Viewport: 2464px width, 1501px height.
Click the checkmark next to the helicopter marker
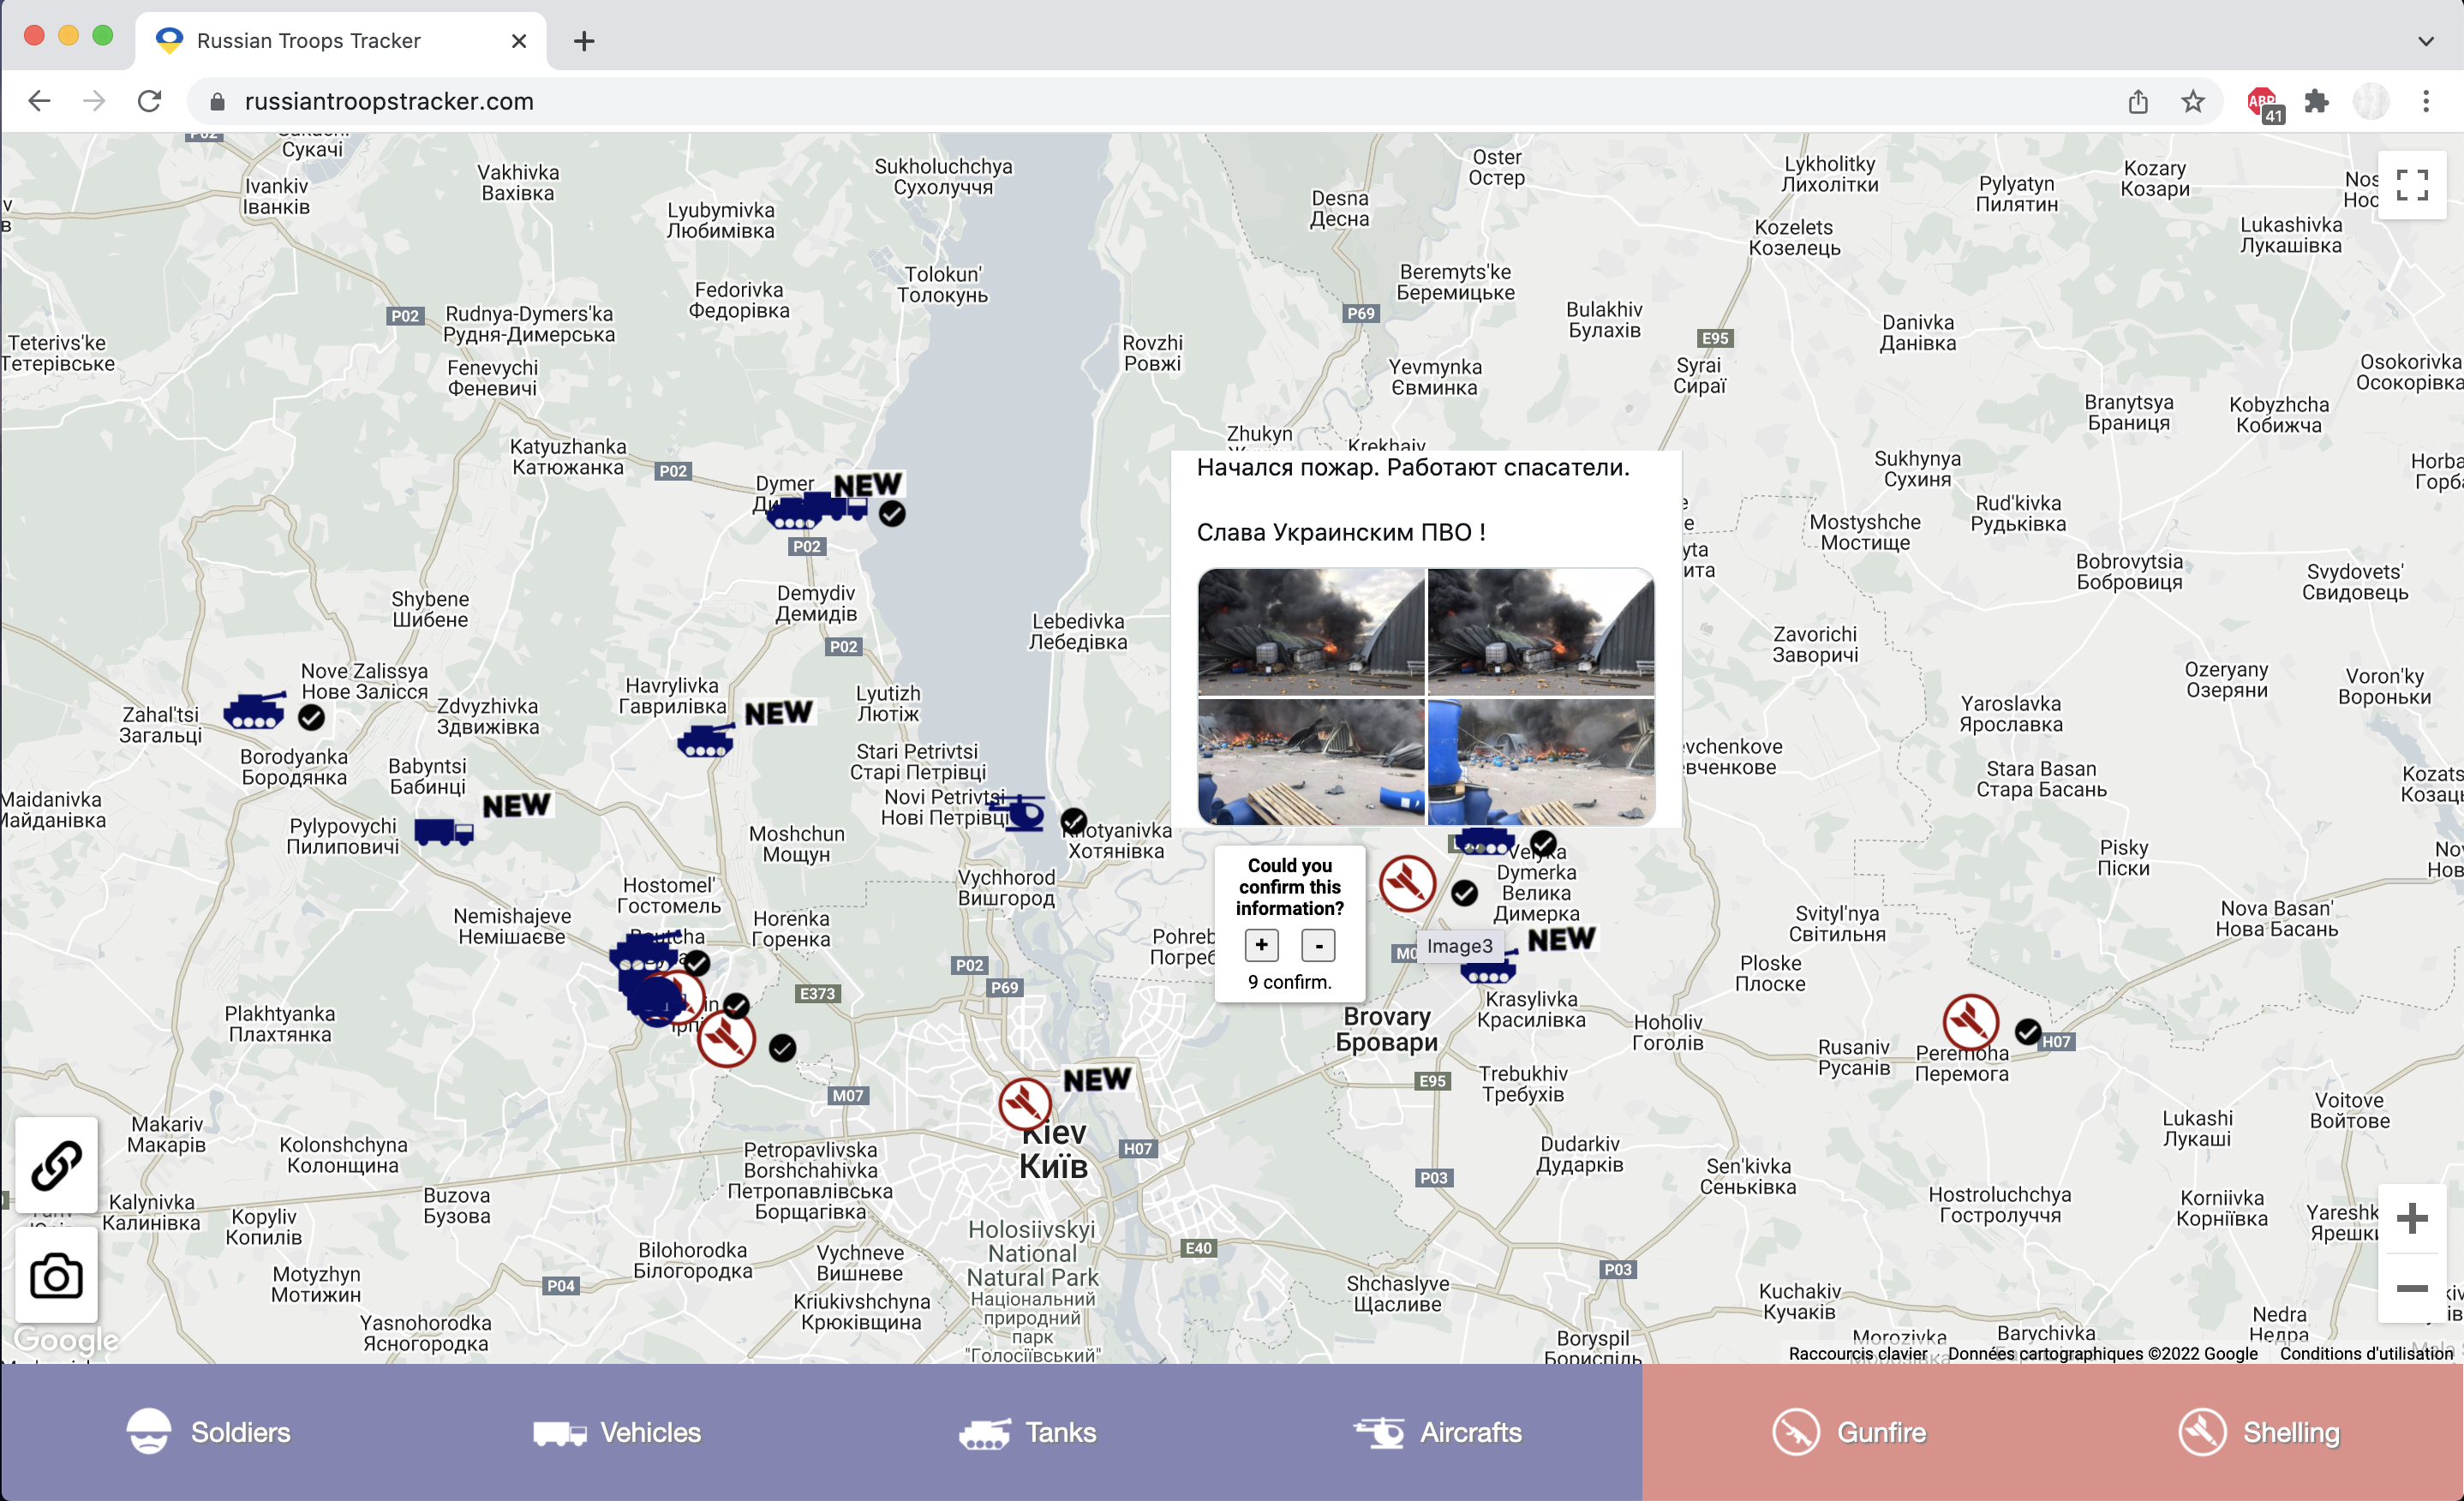tap(1073, 821)
